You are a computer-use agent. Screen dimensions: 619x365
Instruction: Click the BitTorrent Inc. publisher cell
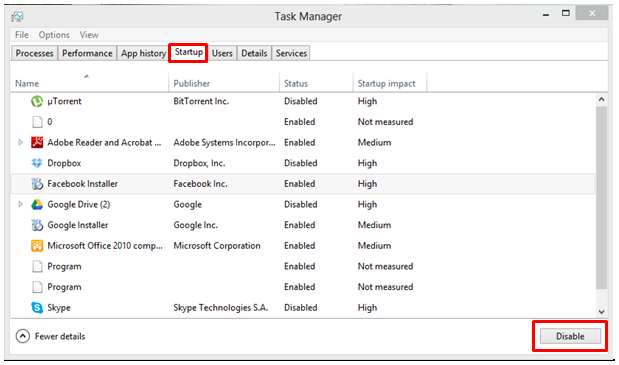tap(201, 101)
